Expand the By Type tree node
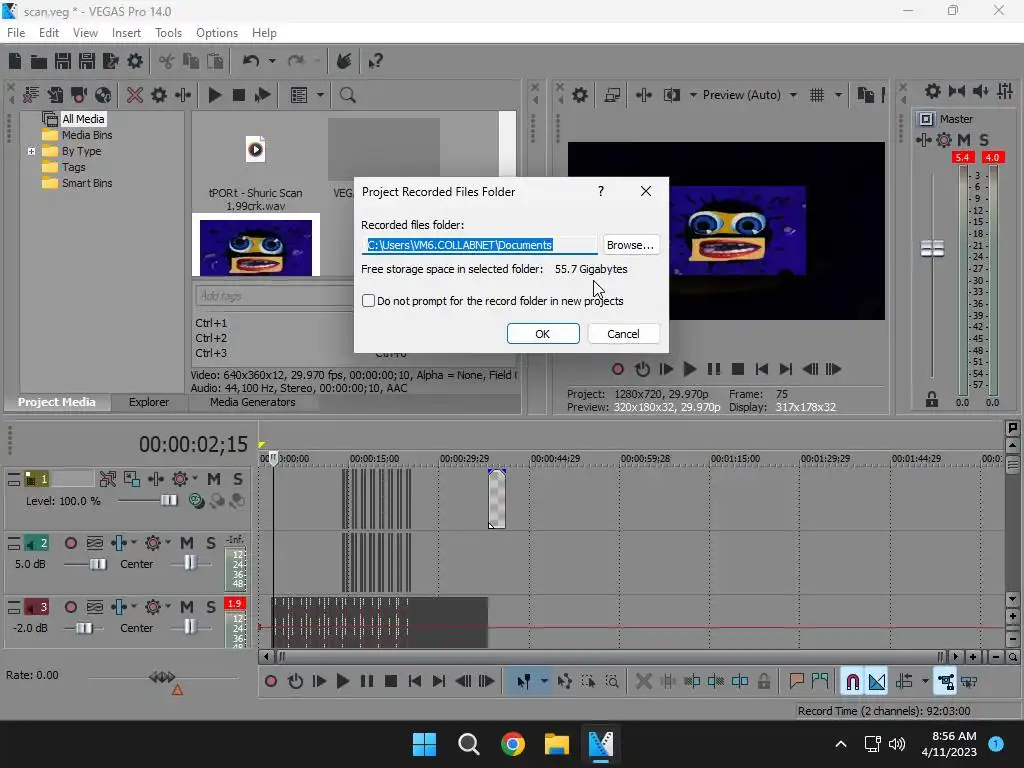The height and width of the screenshot is (768, 1024). pyautogui.click(x=31, y=152)
